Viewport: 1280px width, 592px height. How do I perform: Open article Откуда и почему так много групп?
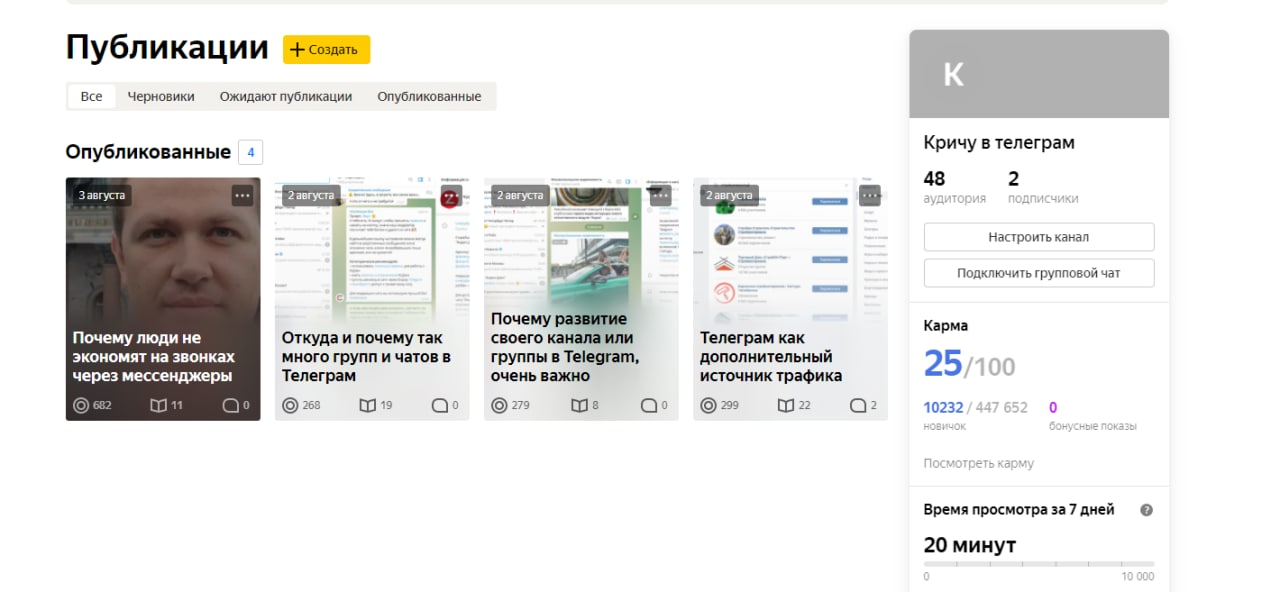tap(366, 357)
